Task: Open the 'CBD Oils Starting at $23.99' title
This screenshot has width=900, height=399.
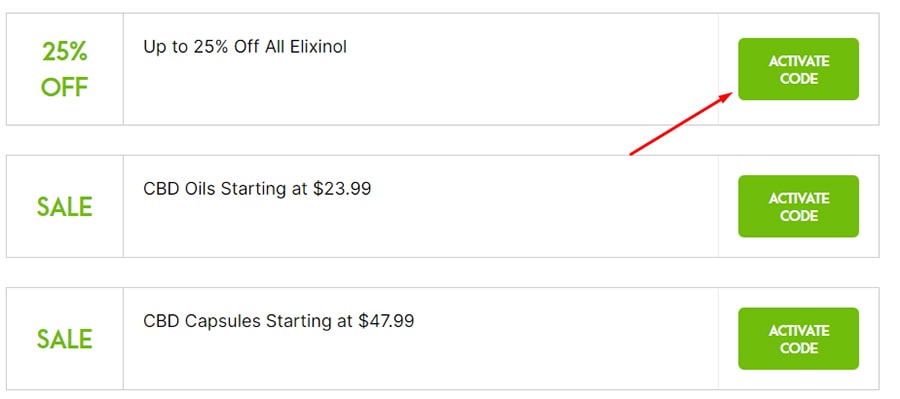Action: tap(257, 188)
